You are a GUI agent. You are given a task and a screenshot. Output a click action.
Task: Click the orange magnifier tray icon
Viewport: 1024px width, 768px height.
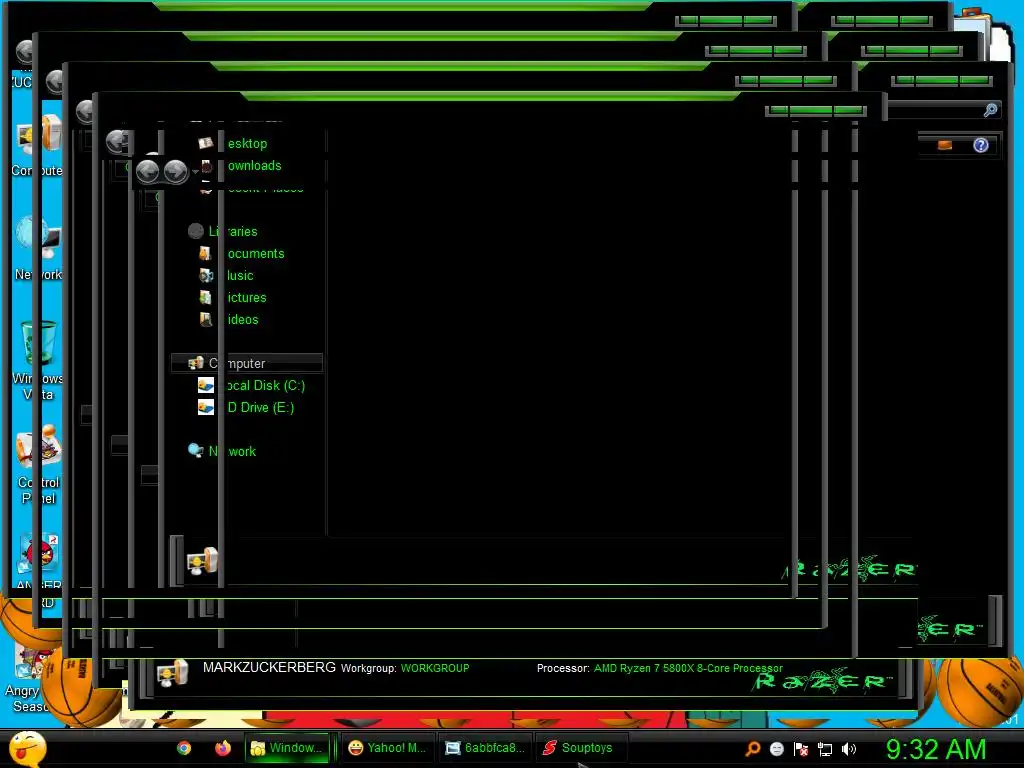click(x=753, y=748)
